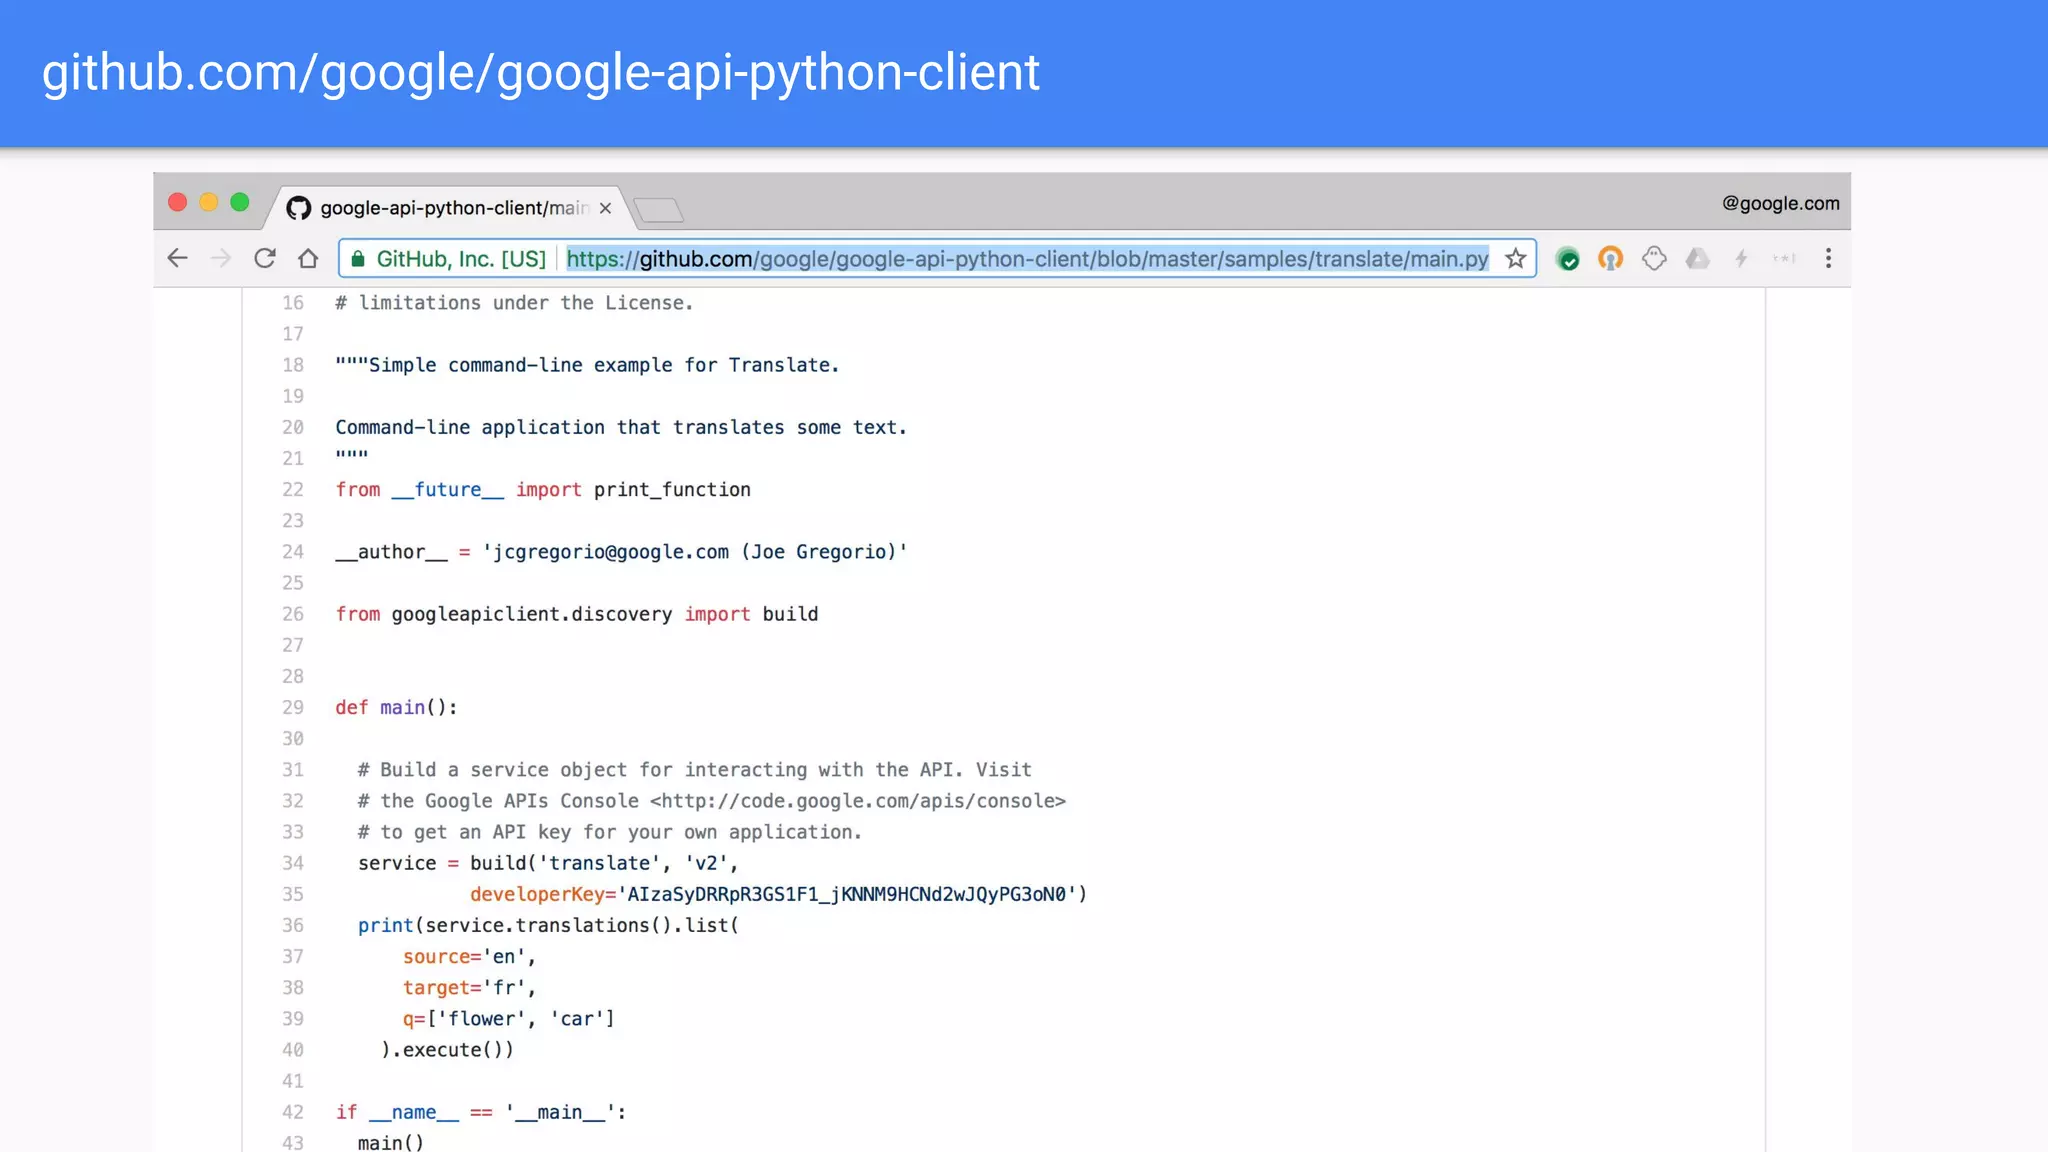2048x1152 pixels.
Task: Open the browser home page icon
Action: pyautogui.click(x=308, y=259)
